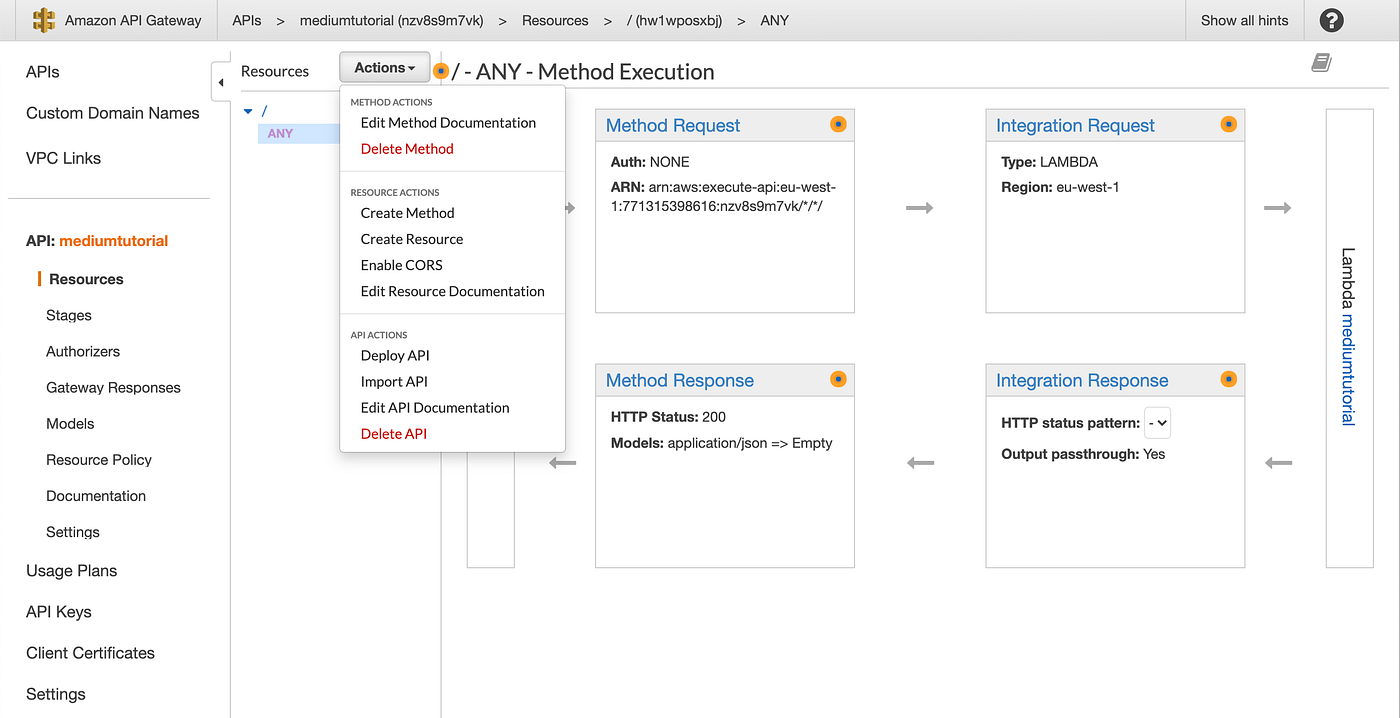Screen dimensions: 1400x718
Task: Open the Method Response link
Action: click(x=680, y=380)
